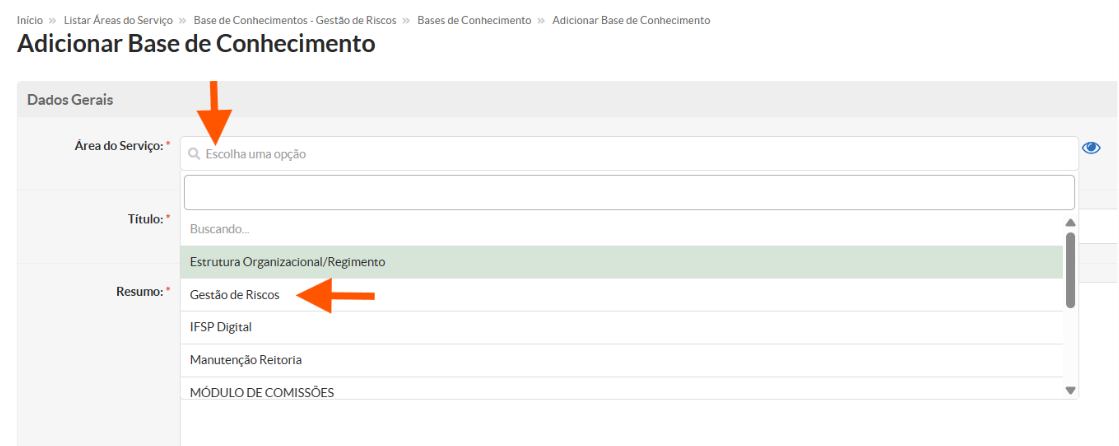Click the dropdown list scrollbar thumb
The image size is (1119, 446).
pyautogui.click(x=1070, y=270)
